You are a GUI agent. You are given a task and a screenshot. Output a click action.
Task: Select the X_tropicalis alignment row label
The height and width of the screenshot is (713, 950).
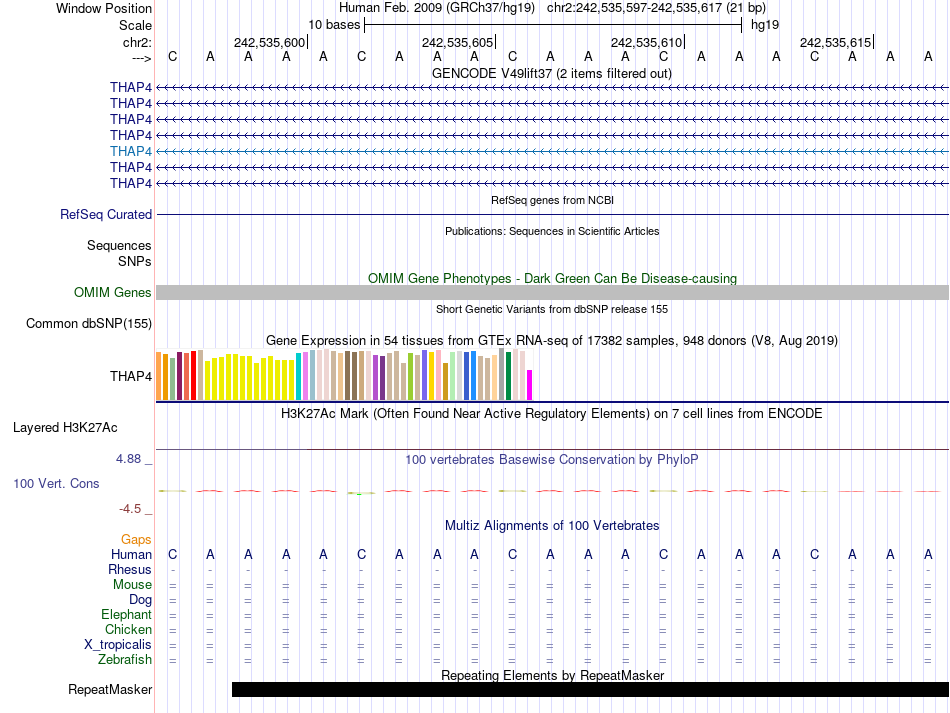[x=118, y=644]
